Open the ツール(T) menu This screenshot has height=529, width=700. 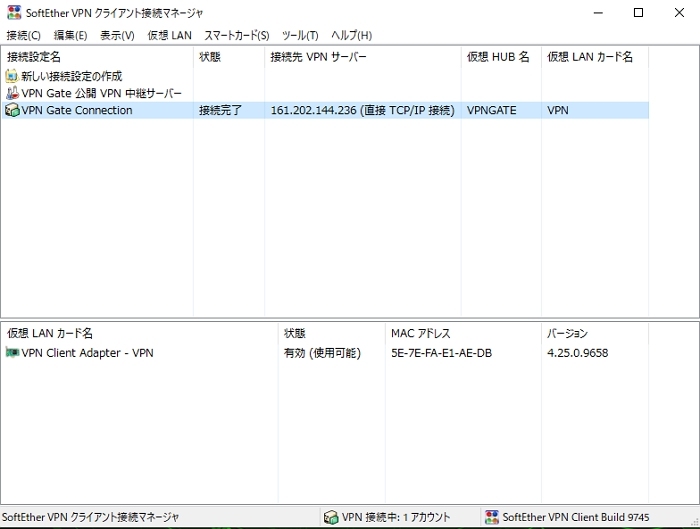300,35
